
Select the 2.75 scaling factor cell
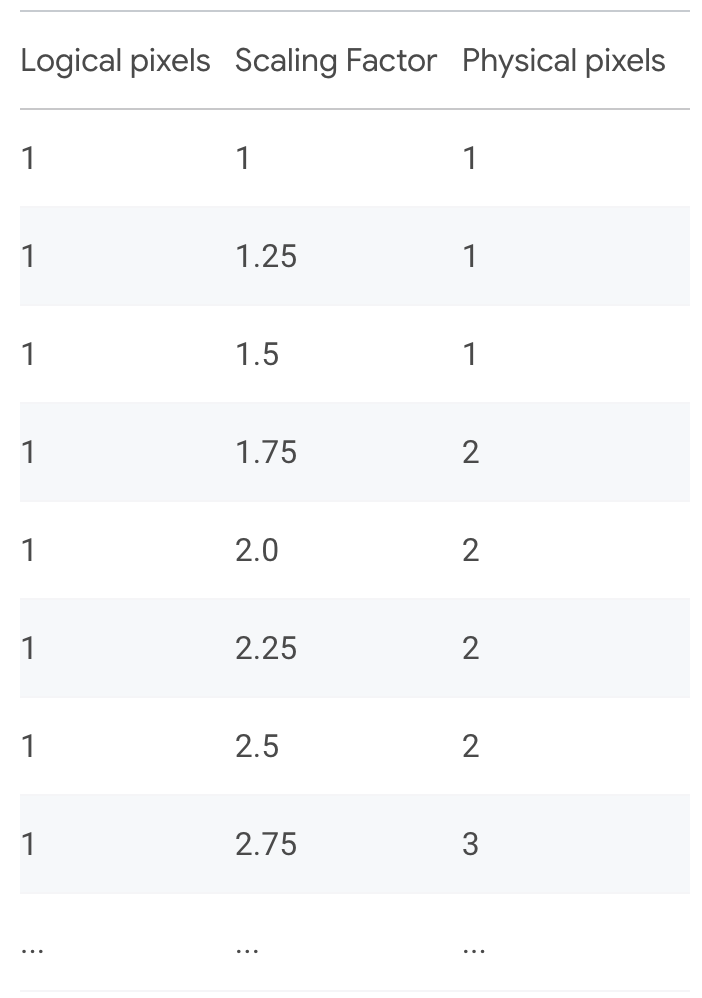point(266,845)
